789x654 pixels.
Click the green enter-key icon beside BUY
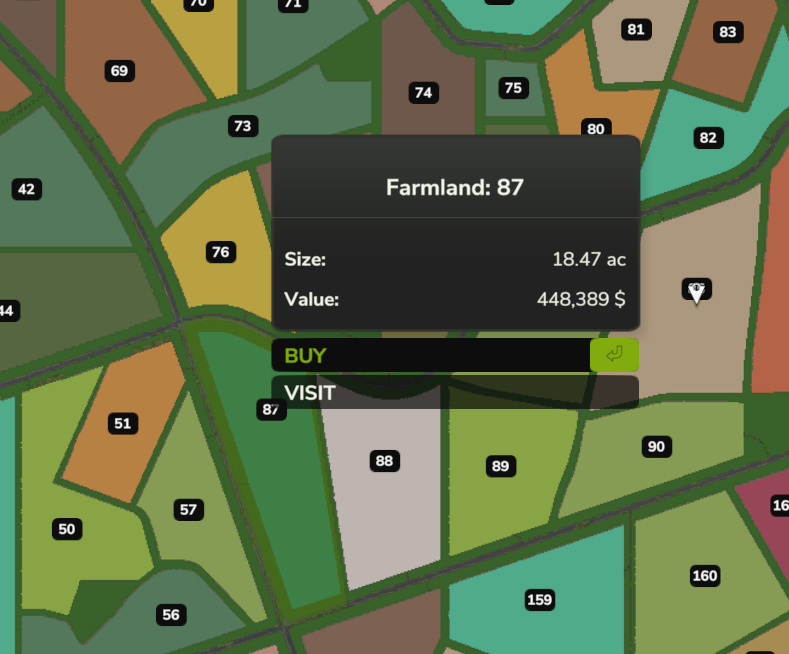click(x=614, y=355)
